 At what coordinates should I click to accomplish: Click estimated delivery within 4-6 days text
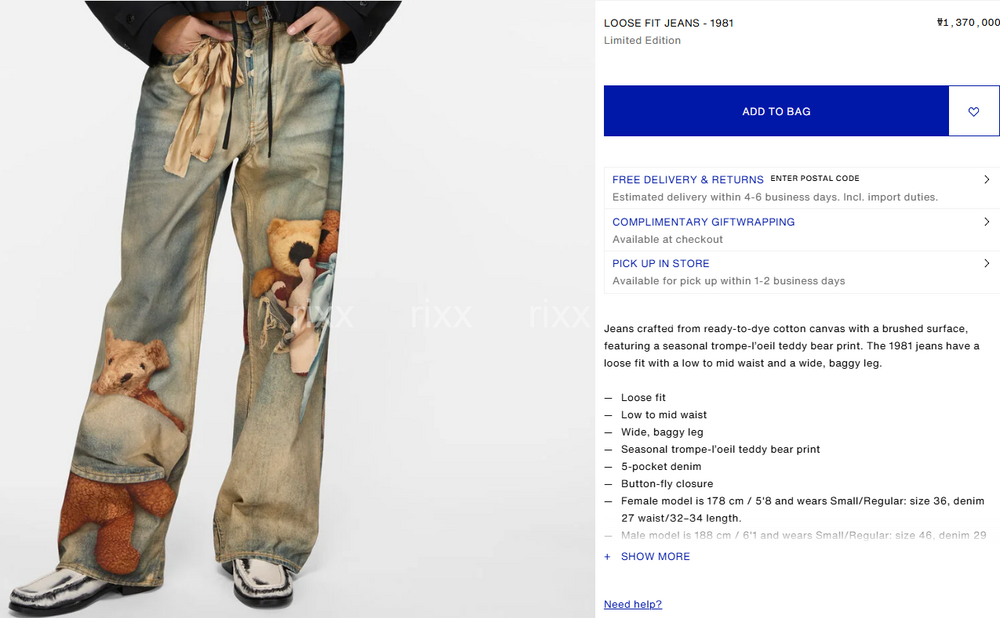(775, 197)
